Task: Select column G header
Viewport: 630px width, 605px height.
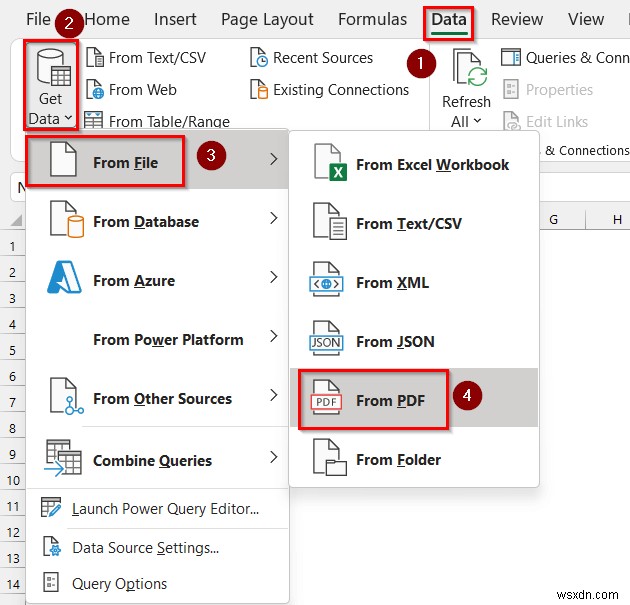Action: click(562, 219)
